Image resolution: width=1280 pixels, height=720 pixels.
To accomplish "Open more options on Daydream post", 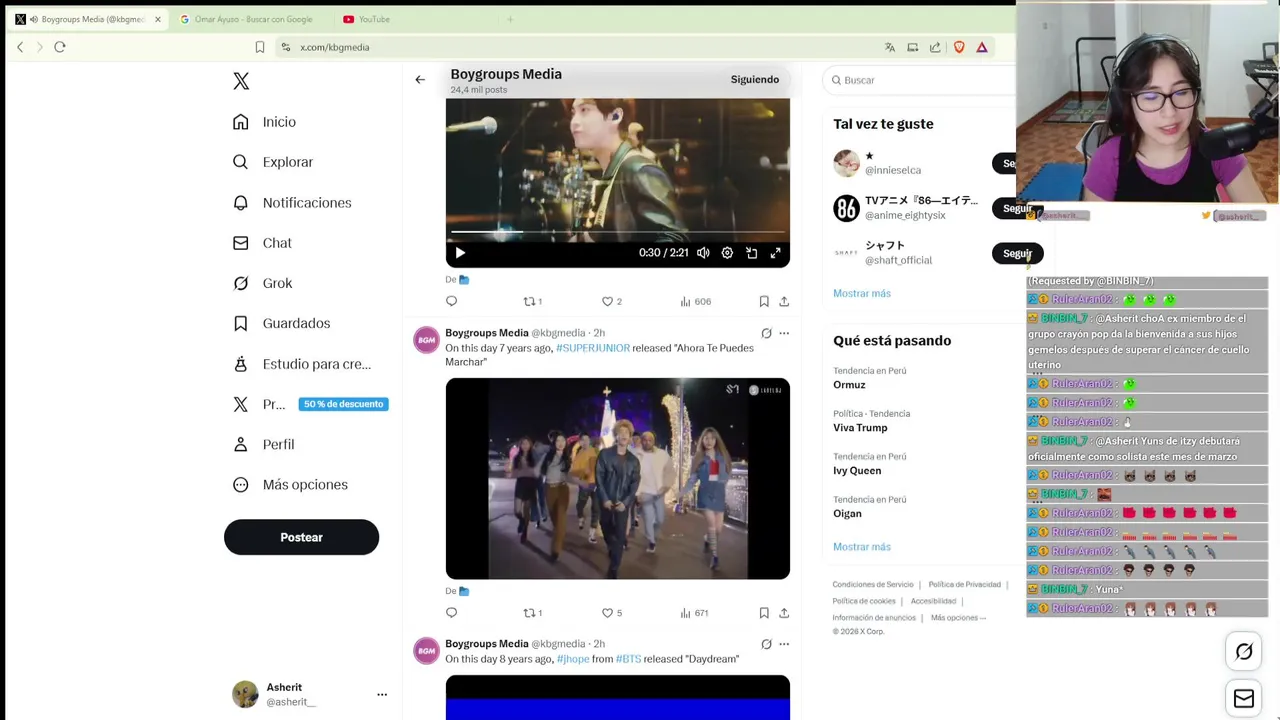I will 784,644.
